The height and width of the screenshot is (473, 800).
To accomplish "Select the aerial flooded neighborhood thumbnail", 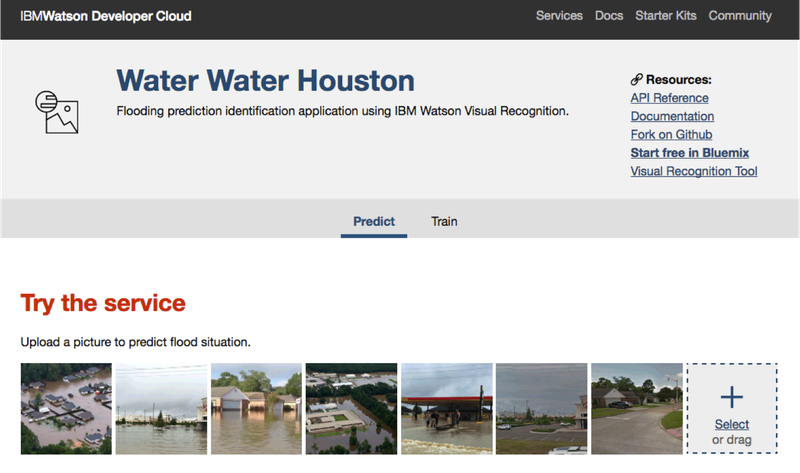I will (66, 409).
